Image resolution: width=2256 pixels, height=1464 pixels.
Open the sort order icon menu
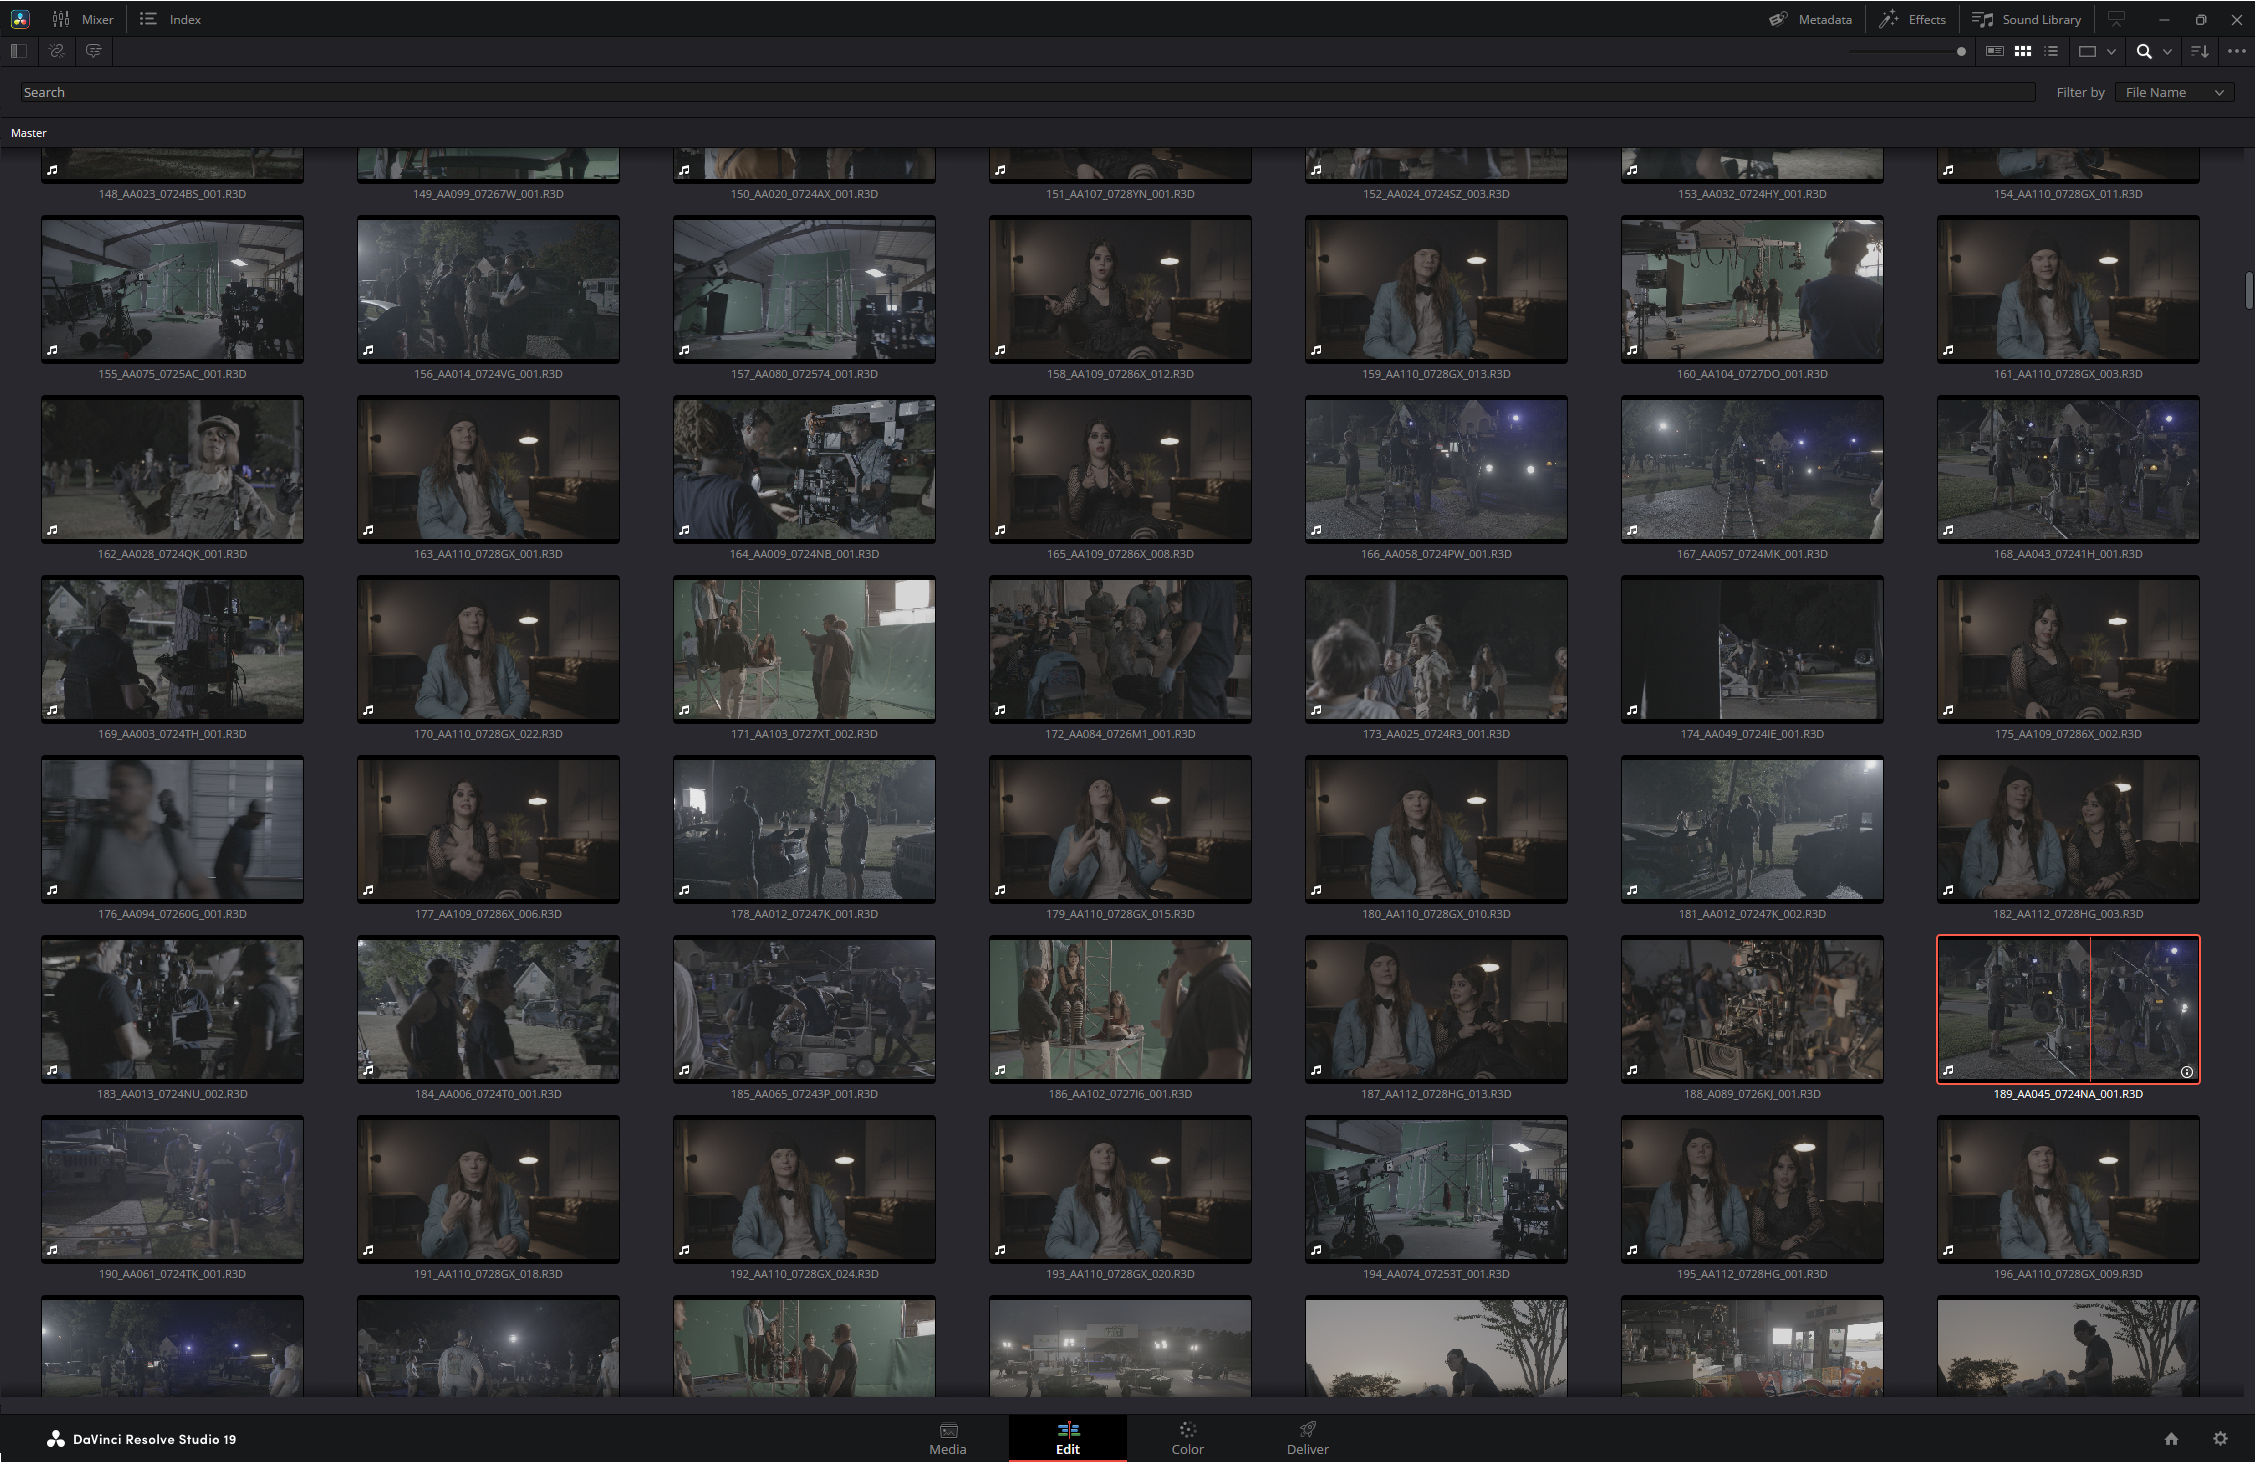[2200, 51]
